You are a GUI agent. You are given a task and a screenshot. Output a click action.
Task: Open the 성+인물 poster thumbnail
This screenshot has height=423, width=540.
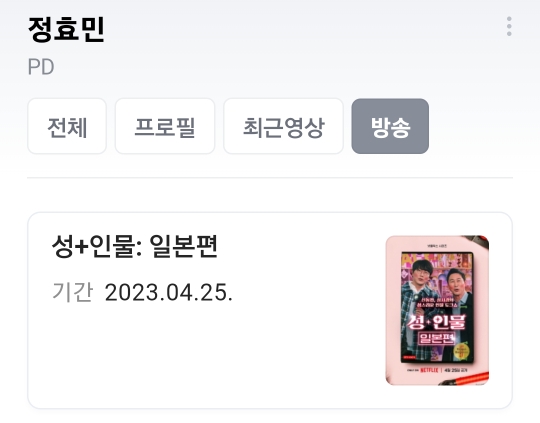click(437, 310)
